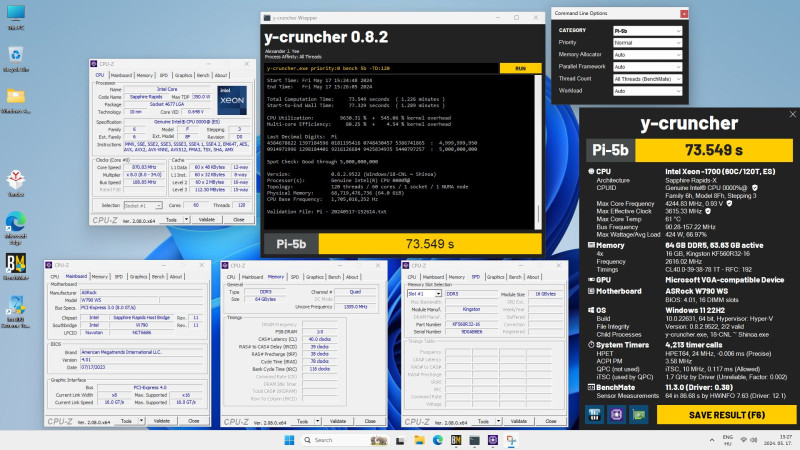
Task: Expand the Tools arrow in the Xeon CPU-Z window
Action: click(186, 219)
